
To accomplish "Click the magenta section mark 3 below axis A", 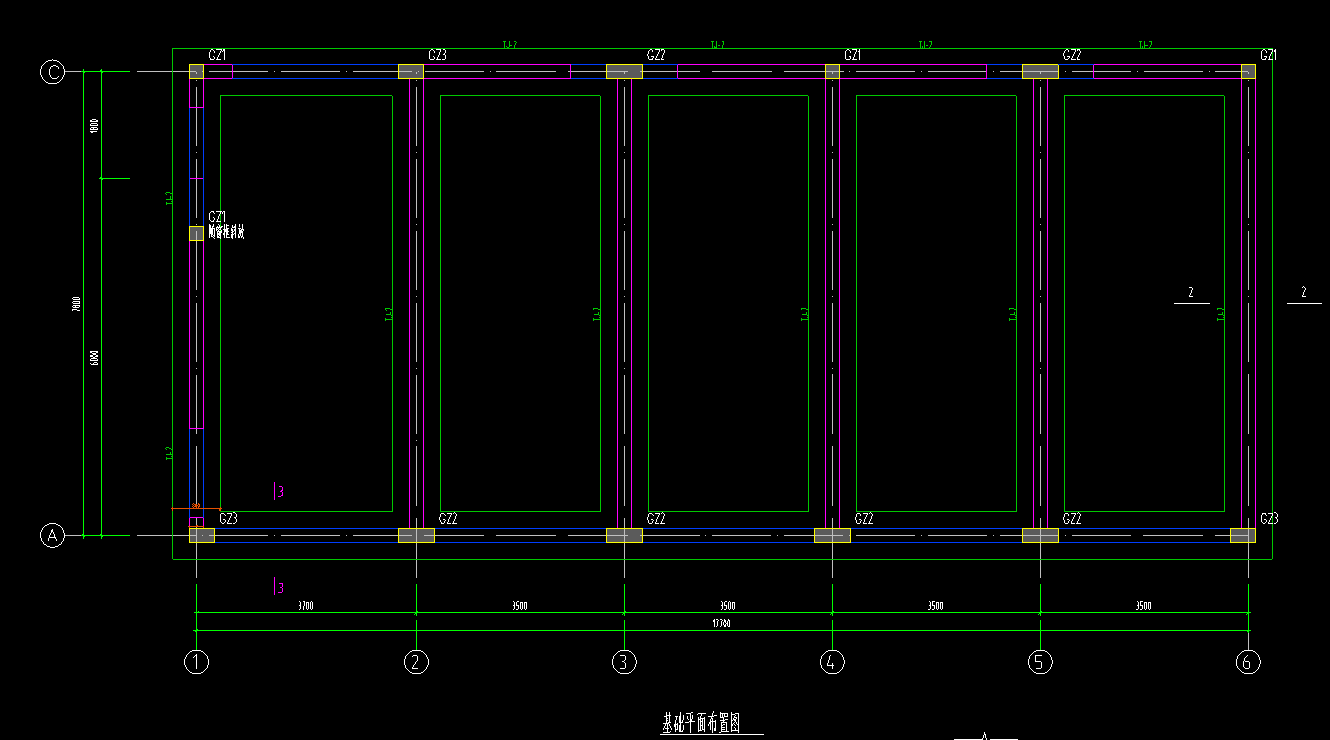I will coord(279,587).
